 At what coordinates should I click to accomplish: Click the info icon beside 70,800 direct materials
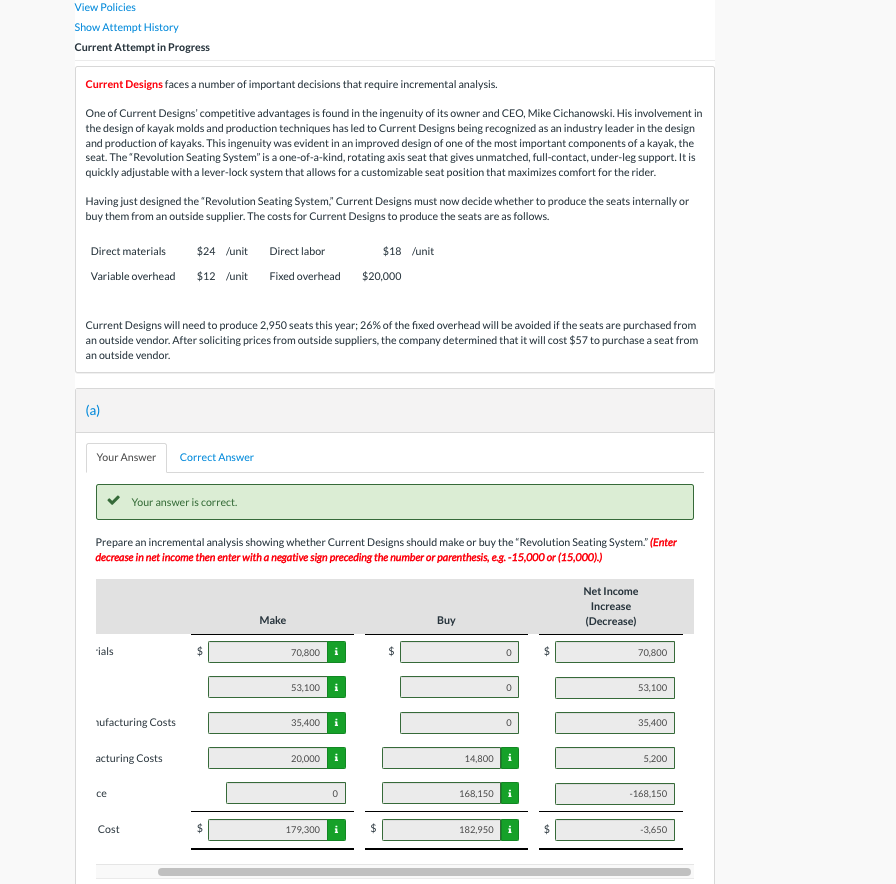pyautogui.click(x=336, y=651)
